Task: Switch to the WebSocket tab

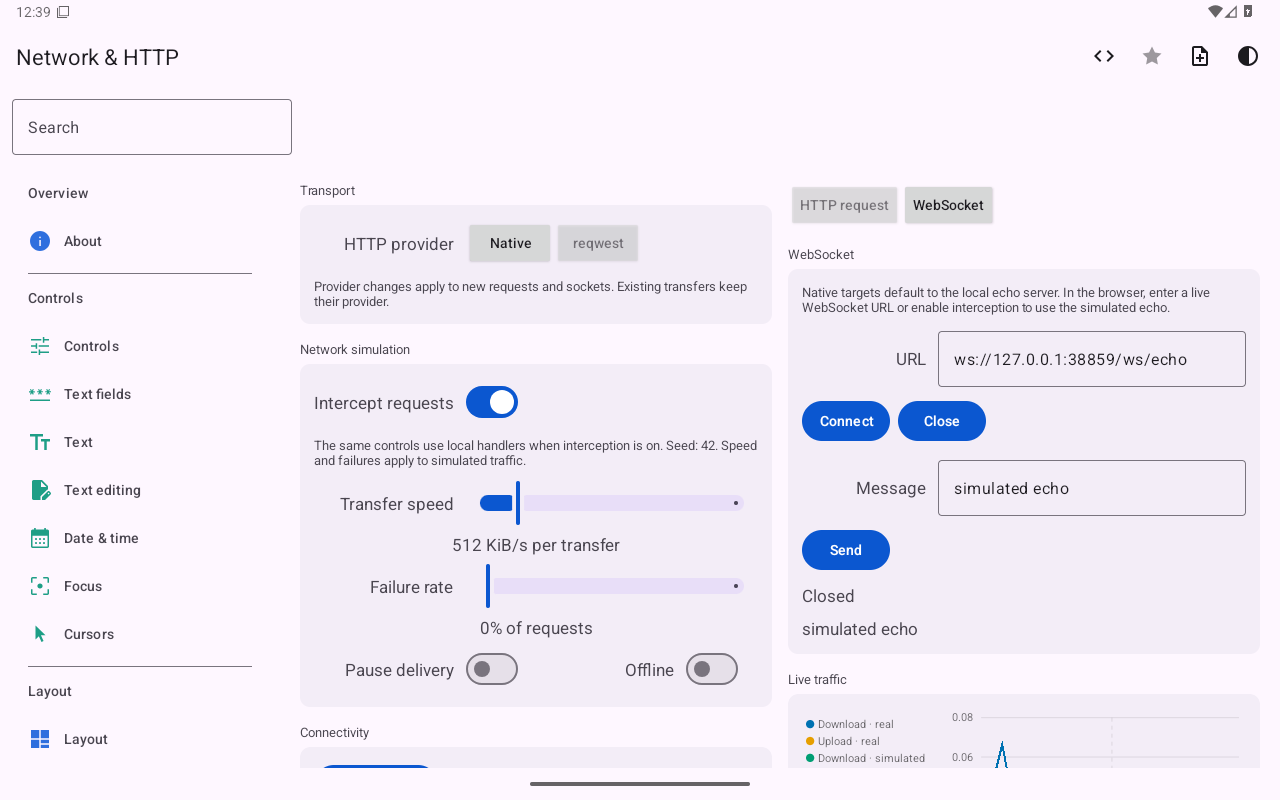Action: point(948,205)
